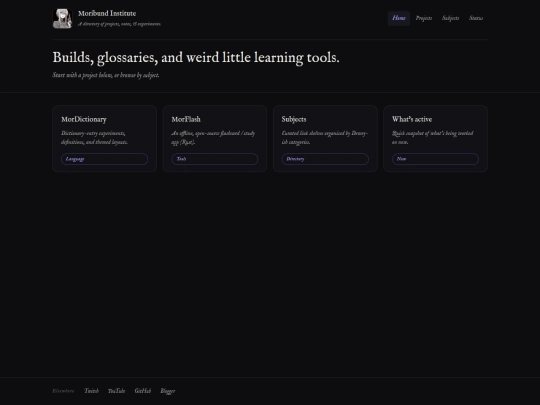The width and height of the screenshot is (540, 405).
Task: Click the Tools tag pill
Action: [215, 159]
